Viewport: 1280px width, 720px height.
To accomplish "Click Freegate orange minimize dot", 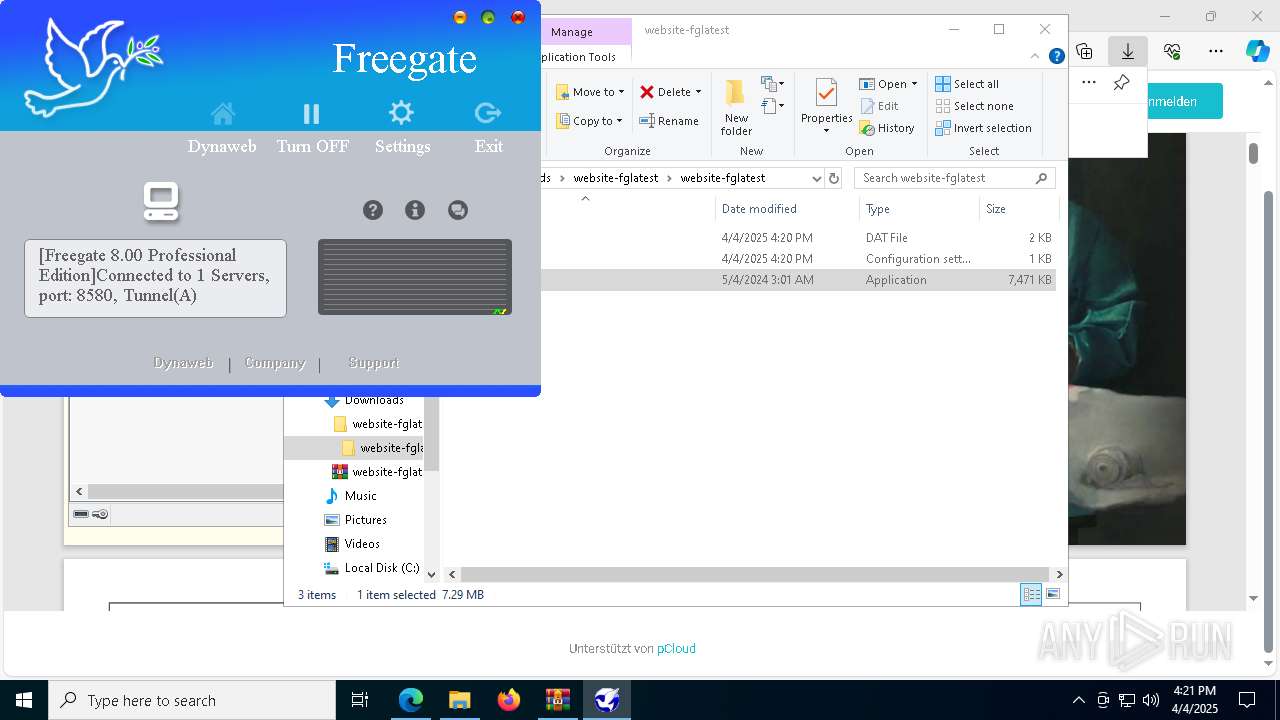I will click(x=460, y=17).
